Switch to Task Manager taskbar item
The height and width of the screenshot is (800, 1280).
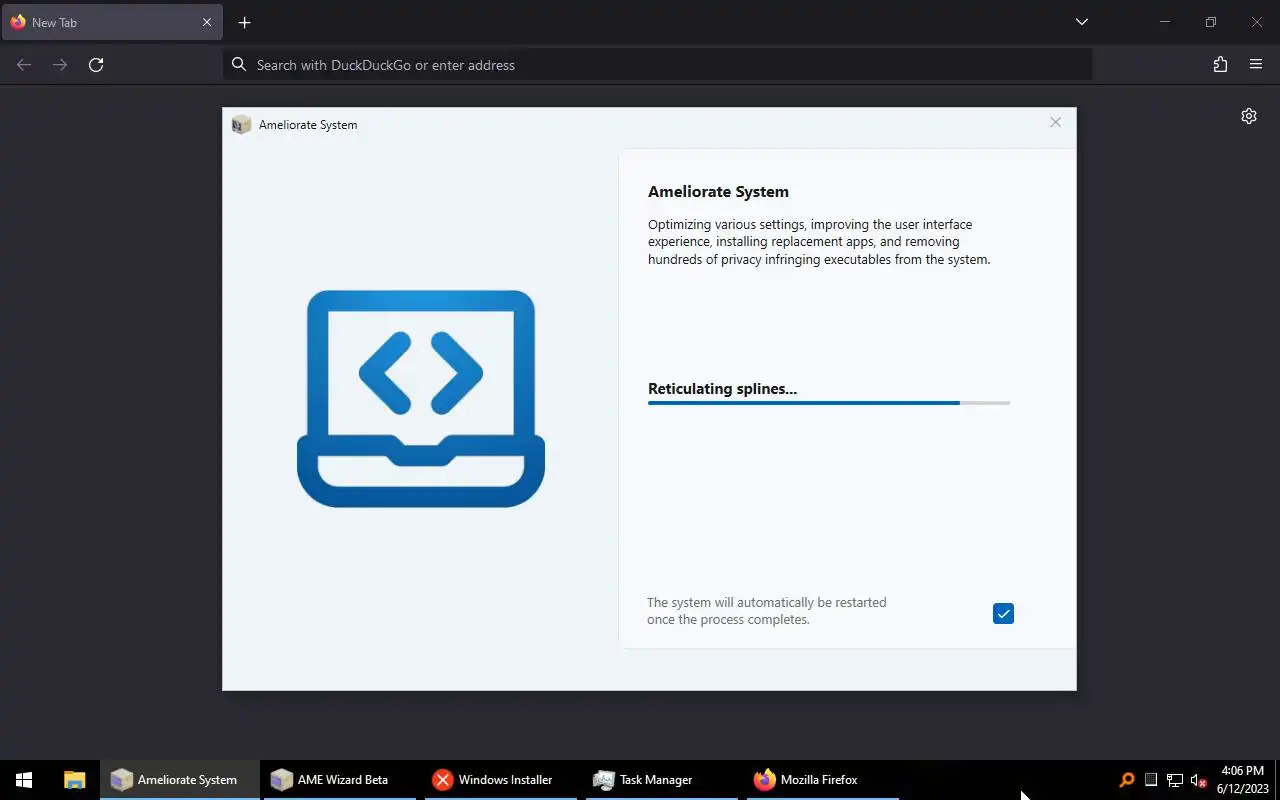[662, 780]
